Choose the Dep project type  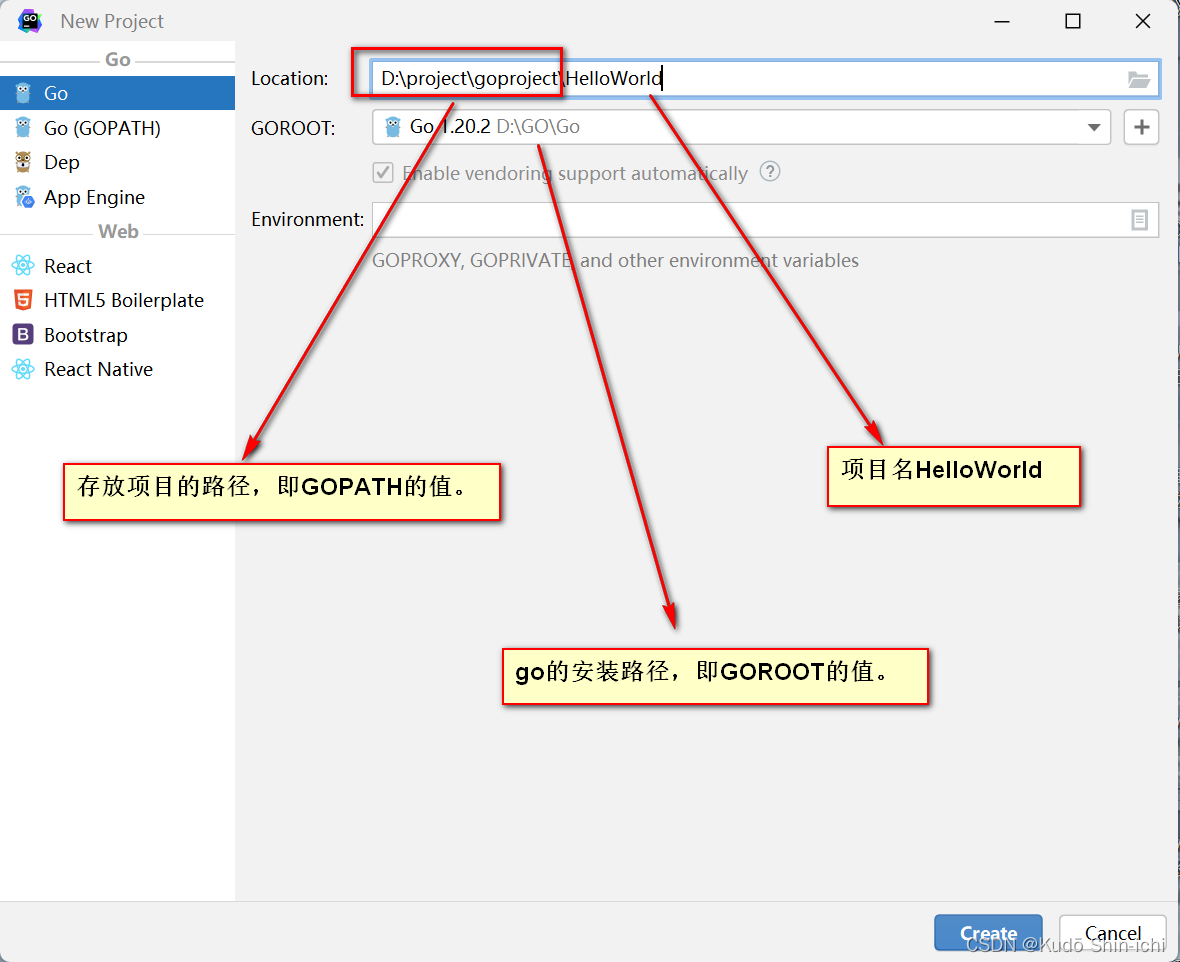(117, 162)
